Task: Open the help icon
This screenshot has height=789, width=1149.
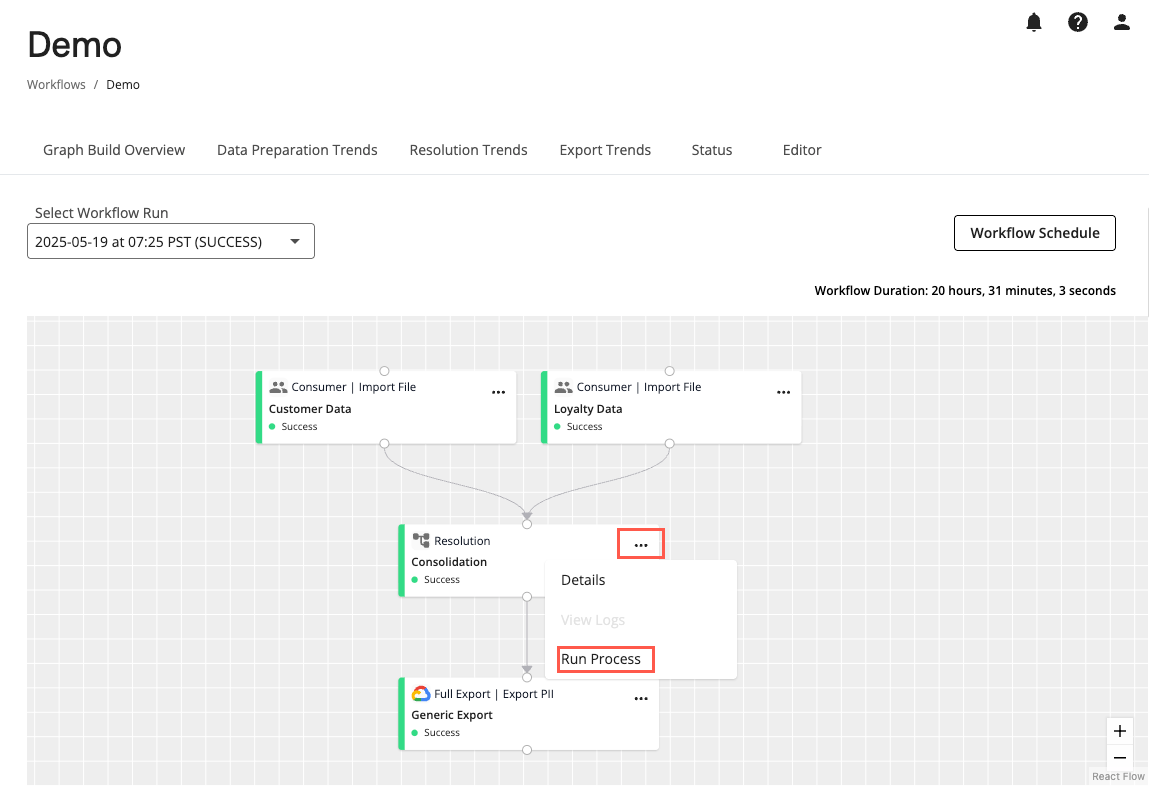Action: pos(1078,21)
